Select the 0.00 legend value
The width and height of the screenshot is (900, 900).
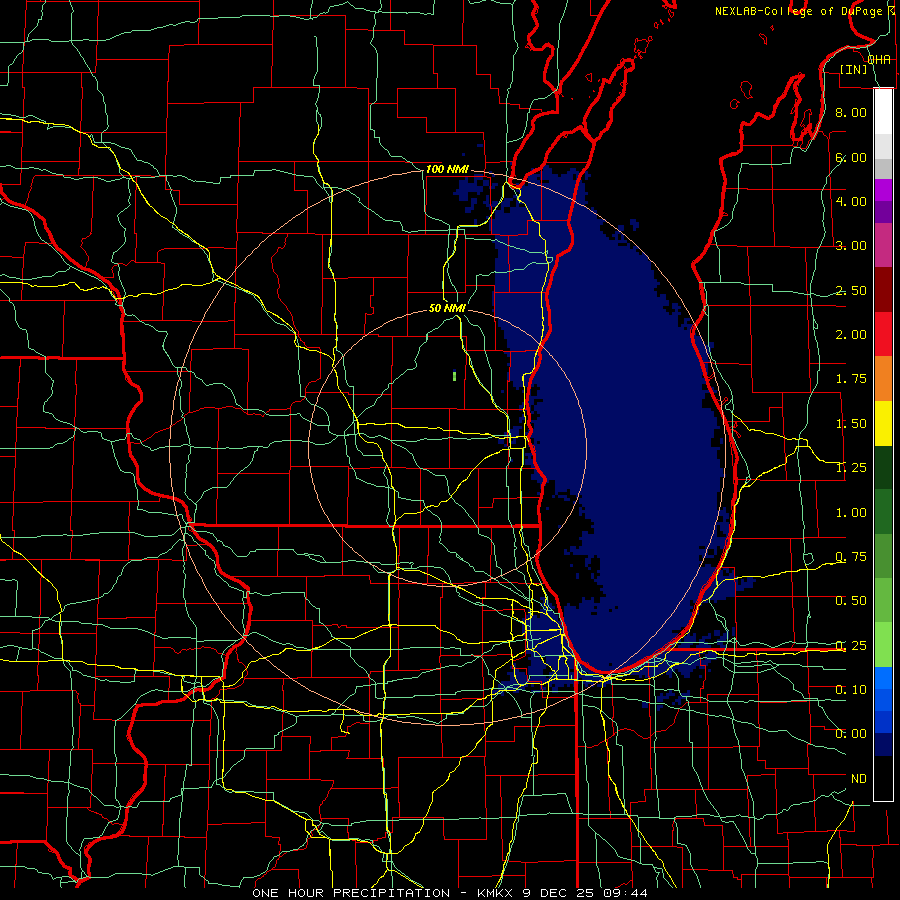(851, 734)
